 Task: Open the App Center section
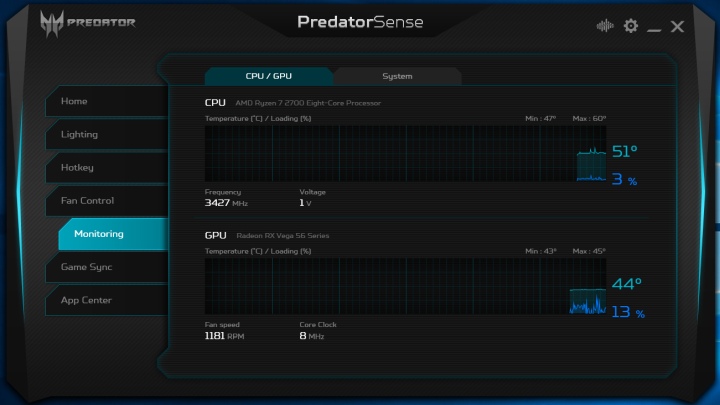(x=107, y=300)
